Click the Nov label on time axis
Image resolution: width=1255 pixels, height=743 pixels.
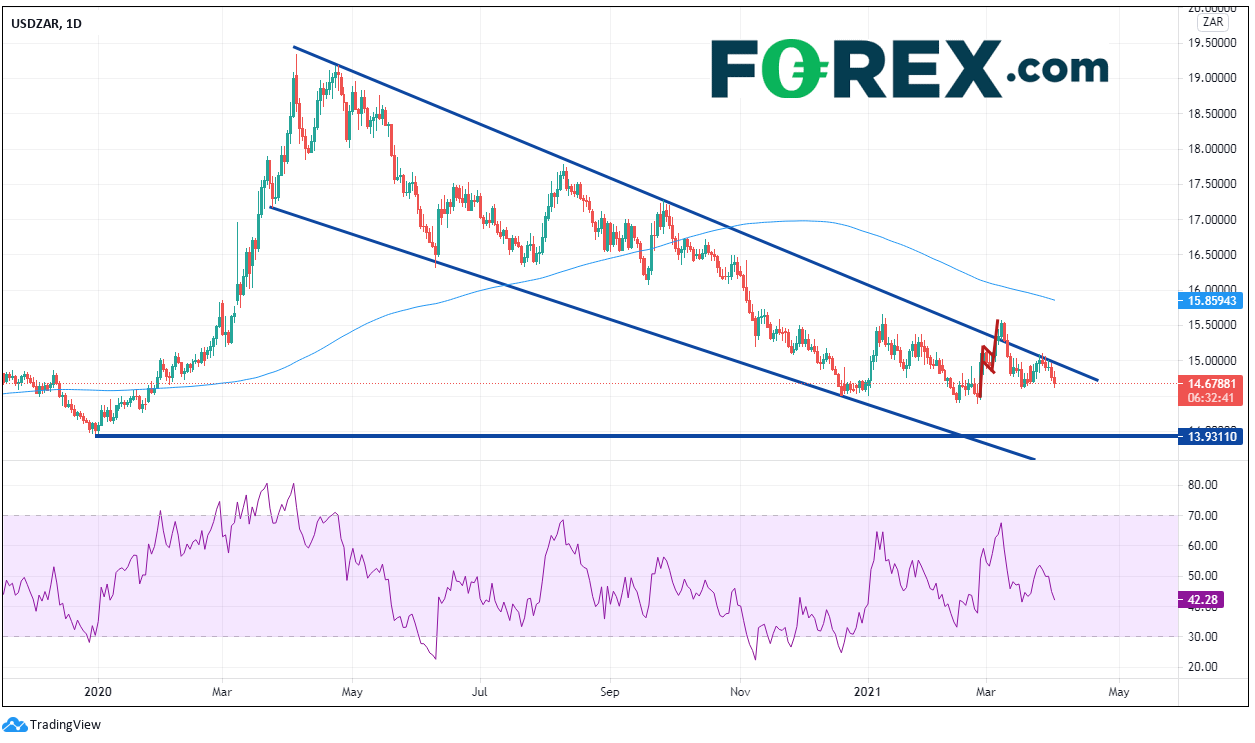(740, 690)
